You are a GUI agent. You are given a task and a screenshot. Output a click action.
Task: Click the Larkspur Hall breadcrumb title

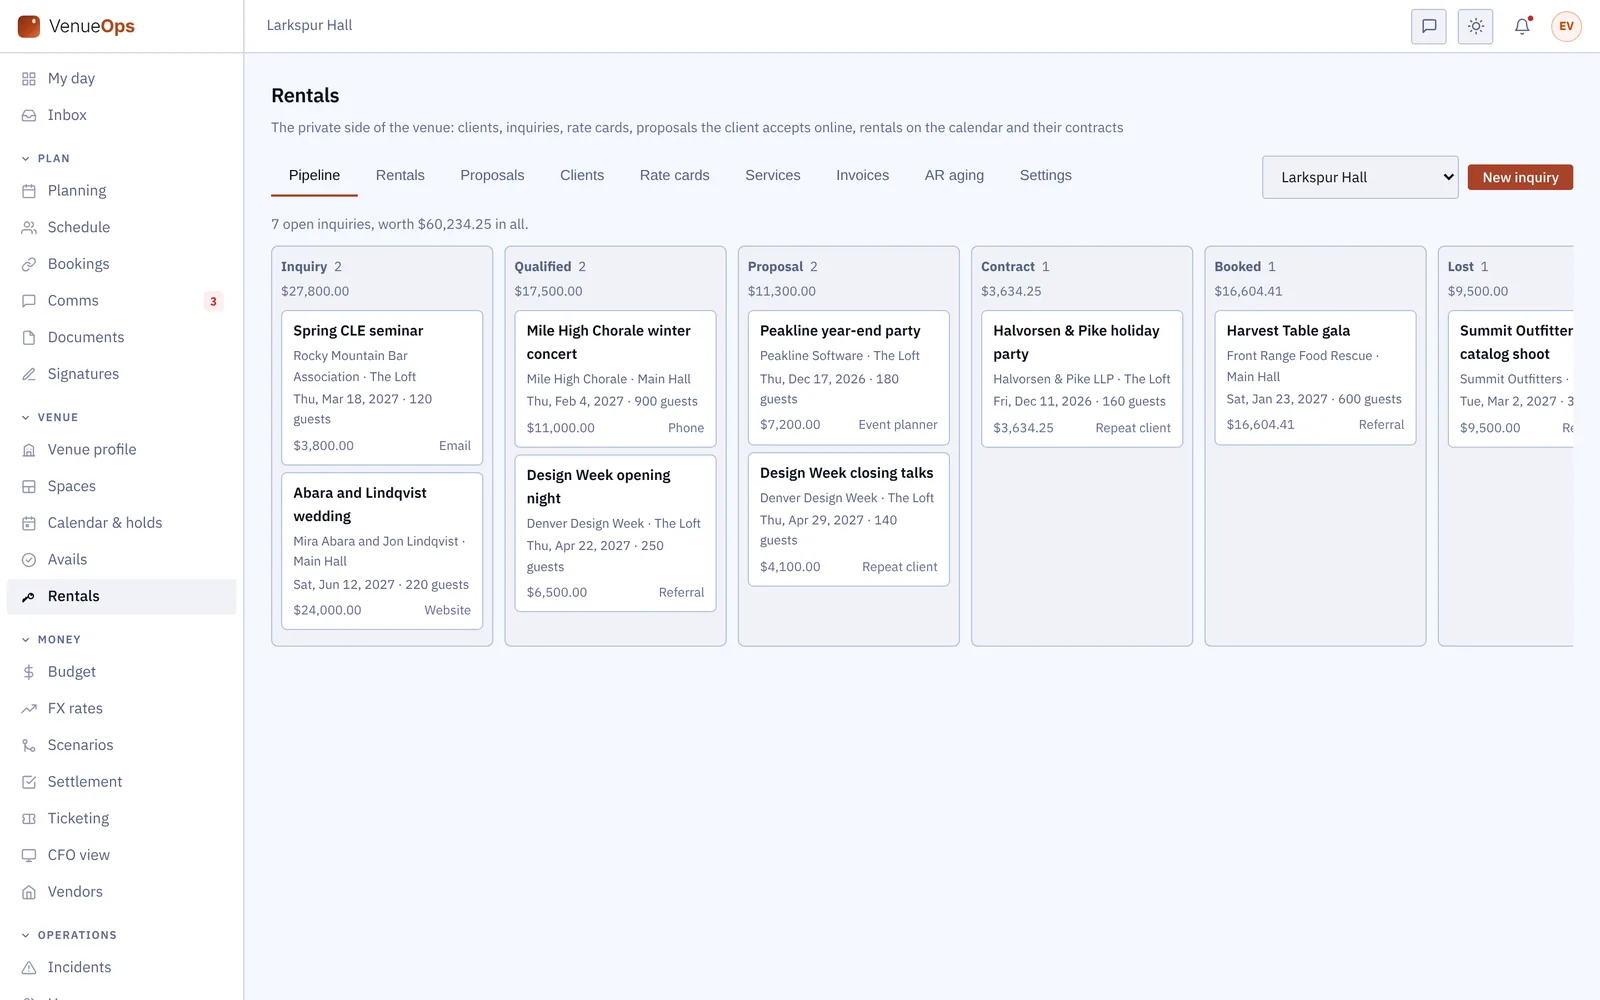[x=309, y=26]
